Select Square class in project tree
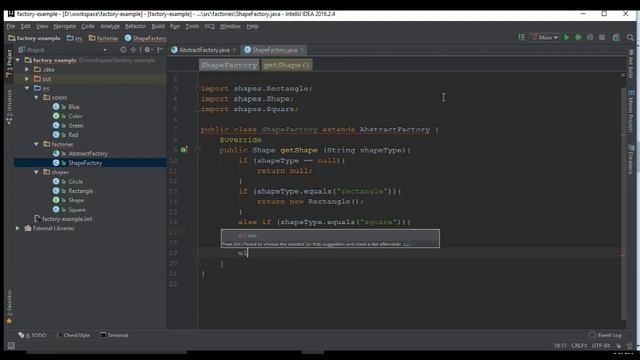Viewport: 640px width, 360px height. point(77,210)
